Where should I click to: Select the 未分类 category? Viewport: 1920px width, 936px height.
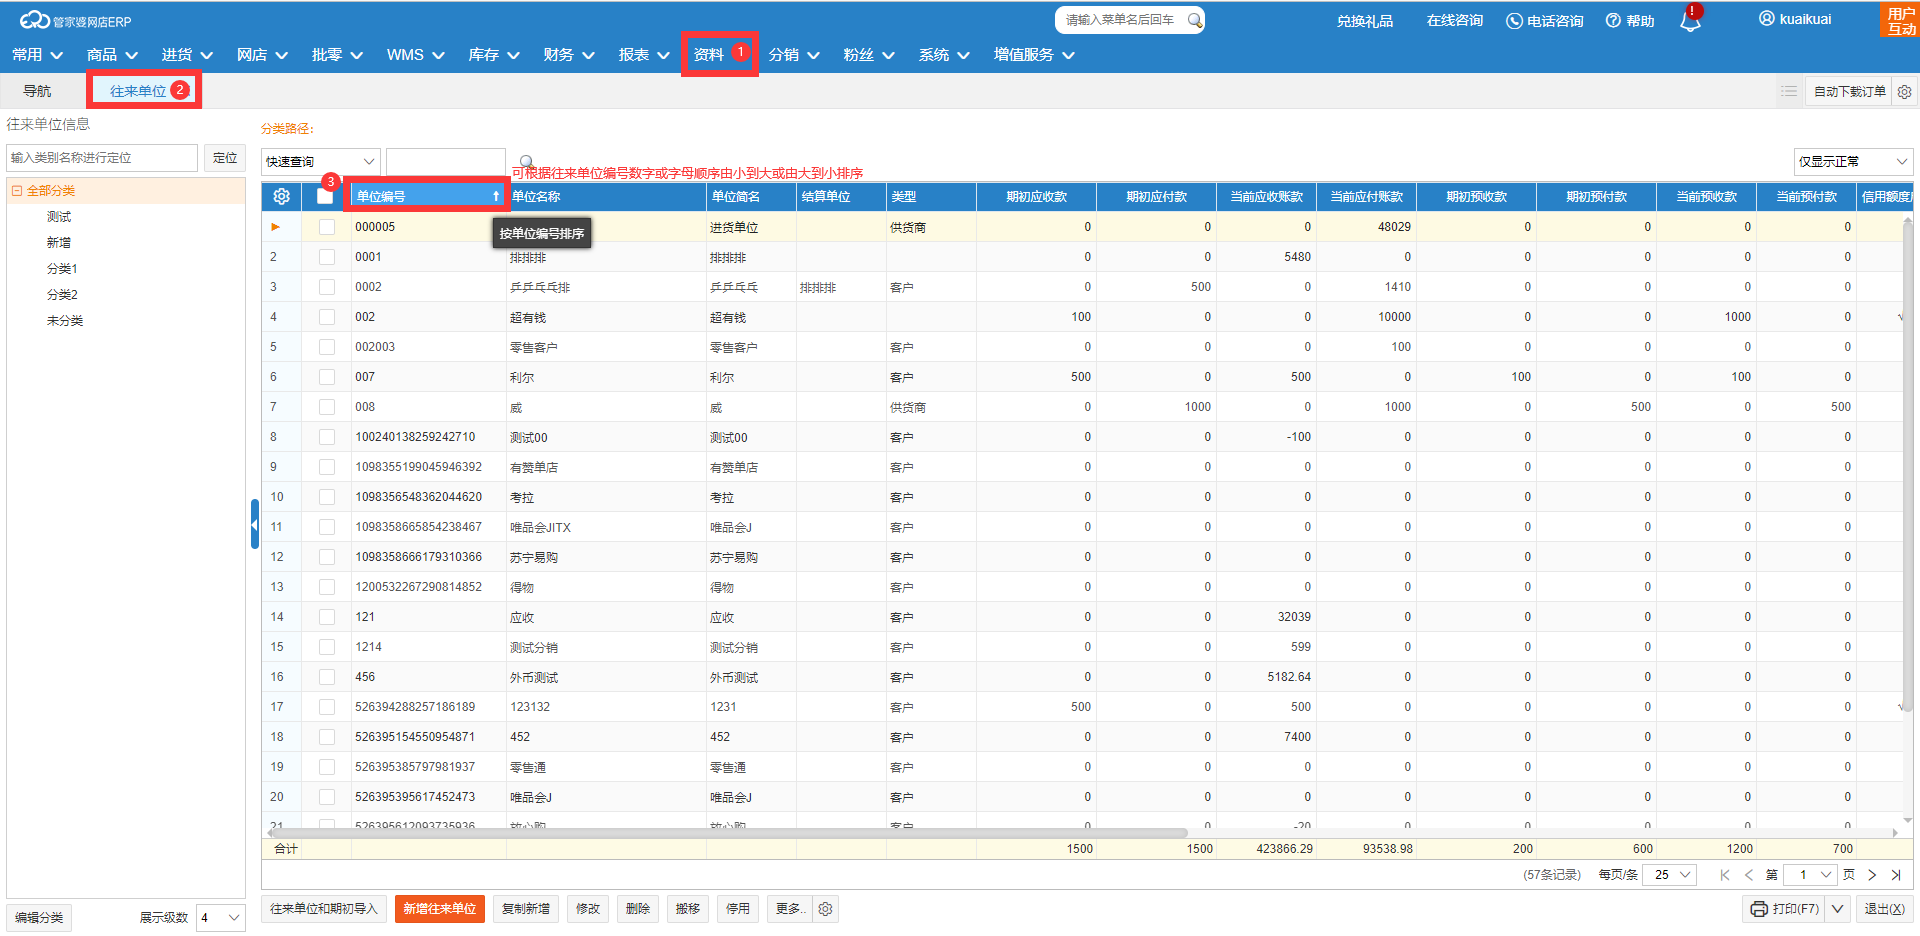[x=65, y=321]
